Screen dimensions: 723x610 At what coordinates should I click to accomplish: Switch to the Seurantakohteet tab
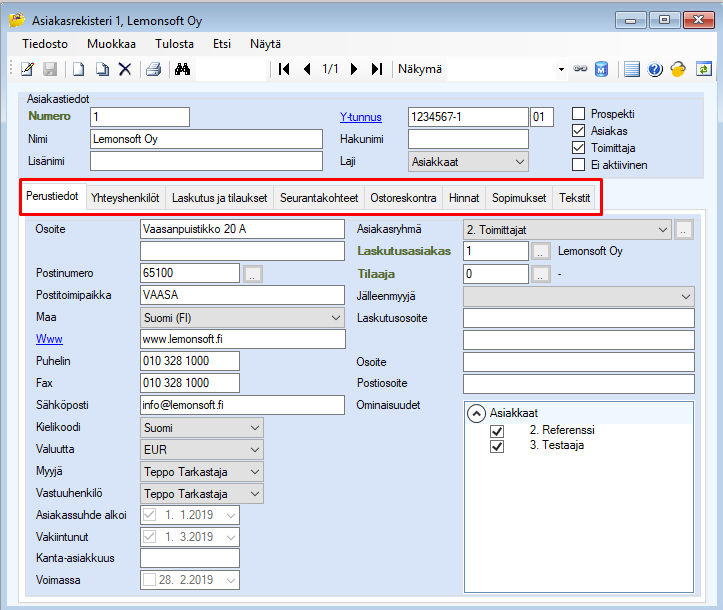(319, 198)
